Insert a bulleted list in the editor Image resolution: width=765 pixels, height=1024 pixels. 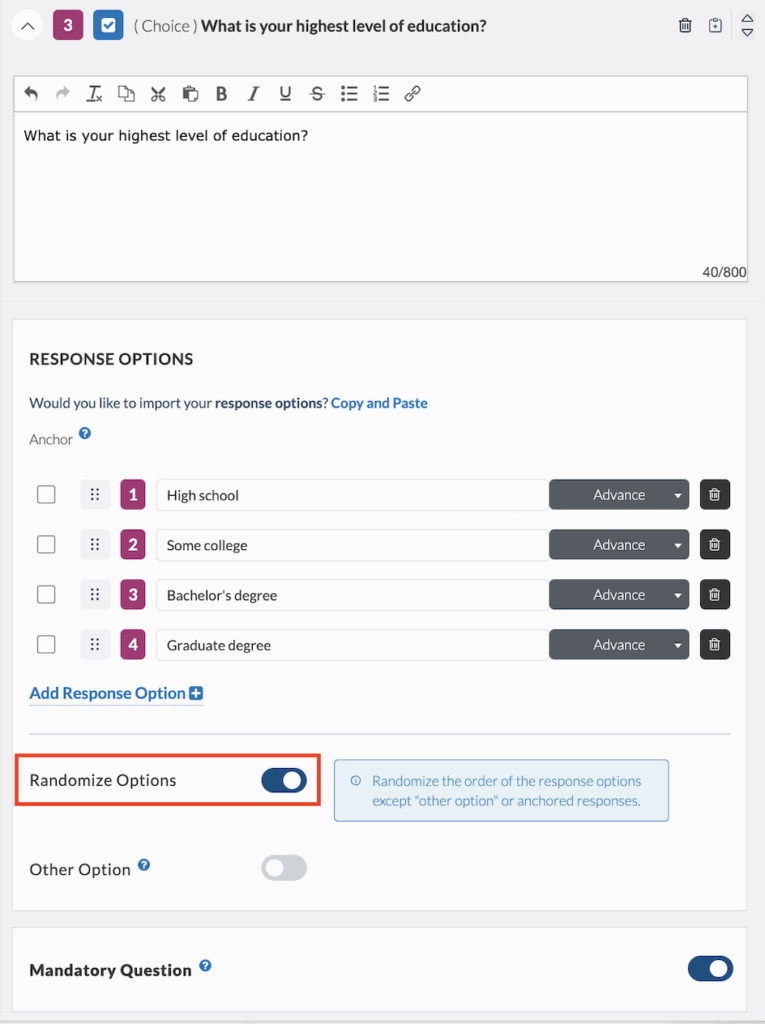tap(349, 93)
